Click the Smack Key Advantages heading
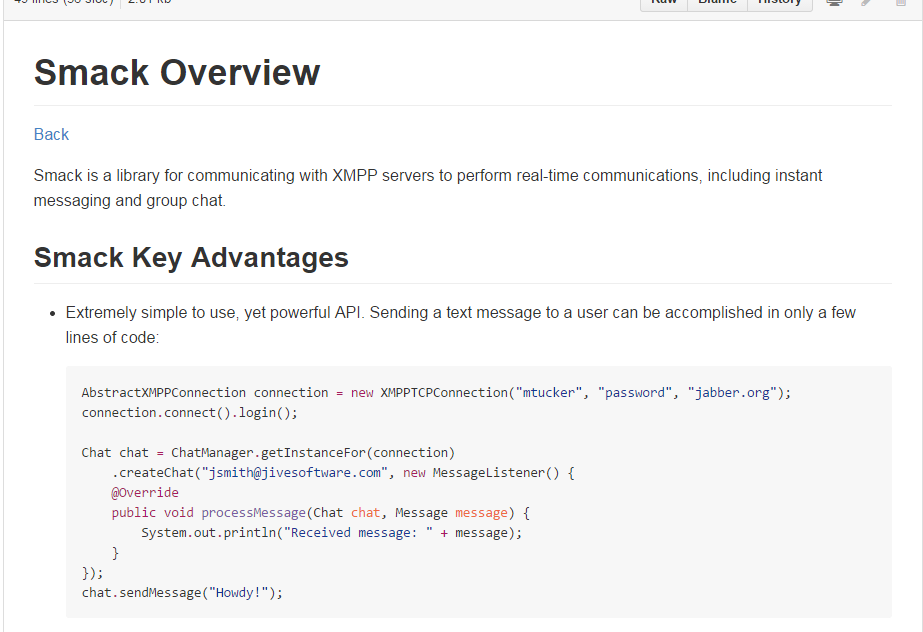923x632 pixels. [x=191, y=257]
